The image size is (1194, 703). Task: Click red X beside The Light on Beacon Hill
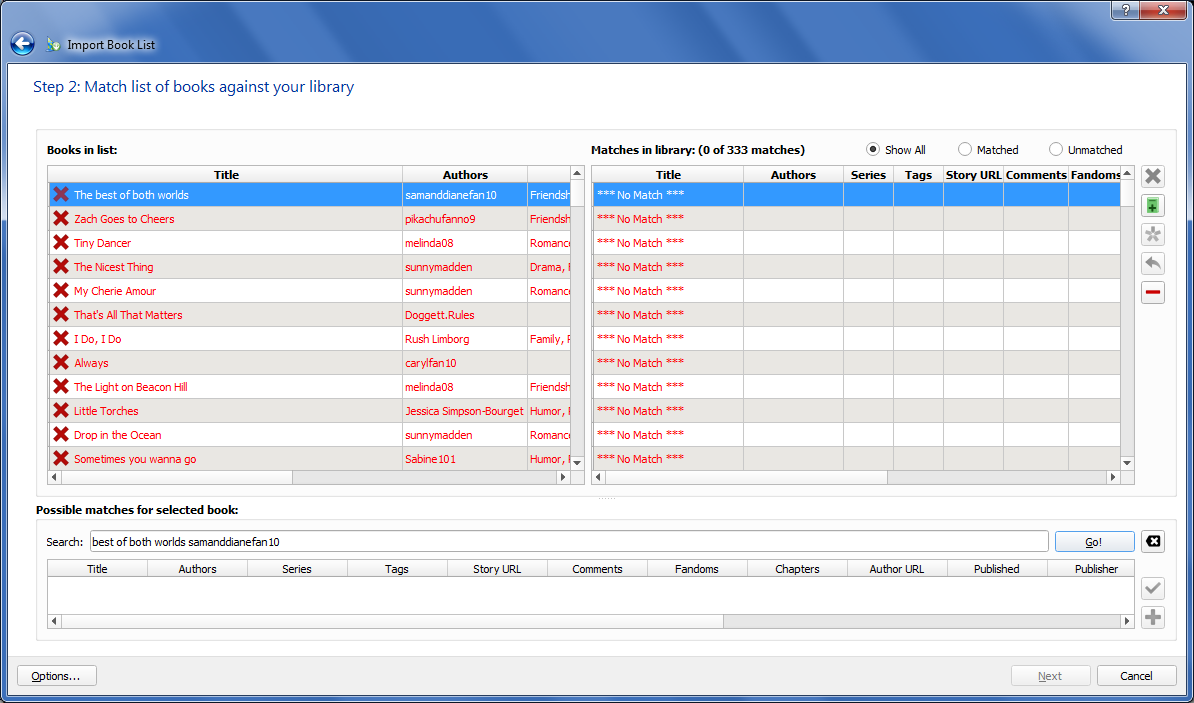pos(61,387)
